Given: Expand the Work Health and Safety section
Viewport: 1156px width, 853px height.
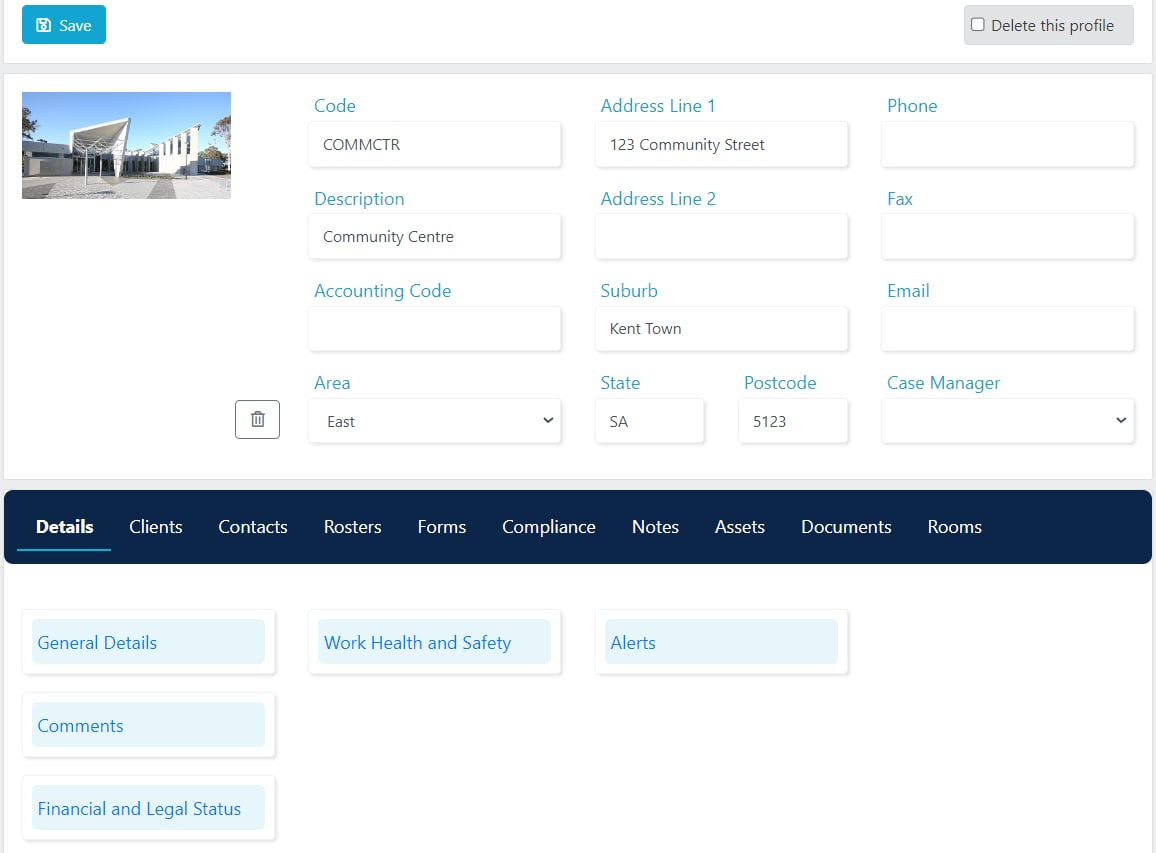Looking at the screenshot, I should click(434, 642).
